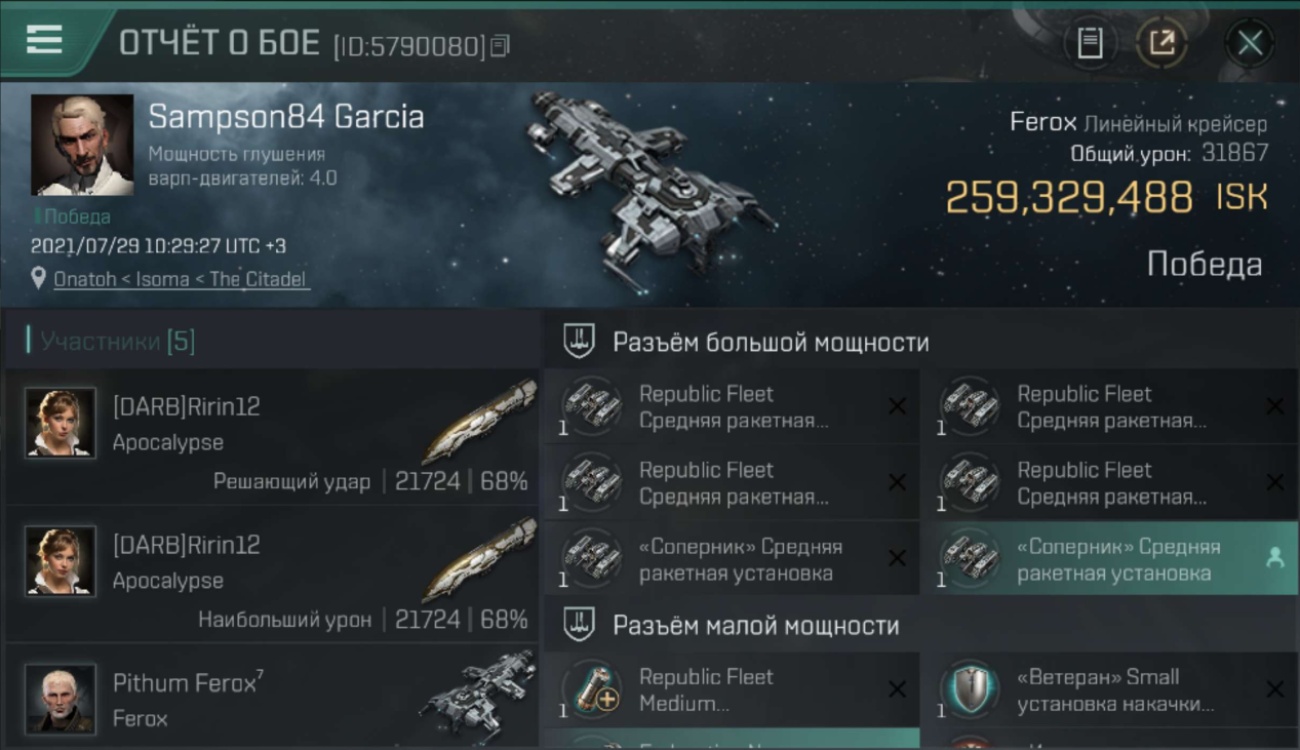Click the share report icon

click(1162, 43)
